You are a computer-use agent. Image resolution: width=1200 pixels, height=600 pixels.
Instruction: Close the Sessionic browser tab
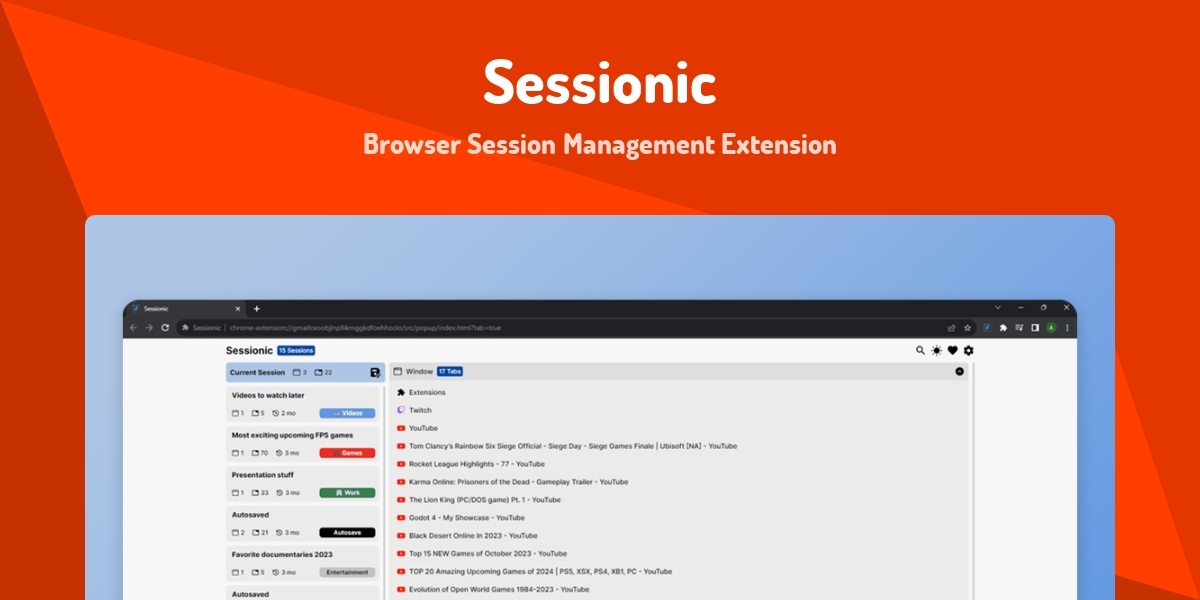click(x=237, y=309)
